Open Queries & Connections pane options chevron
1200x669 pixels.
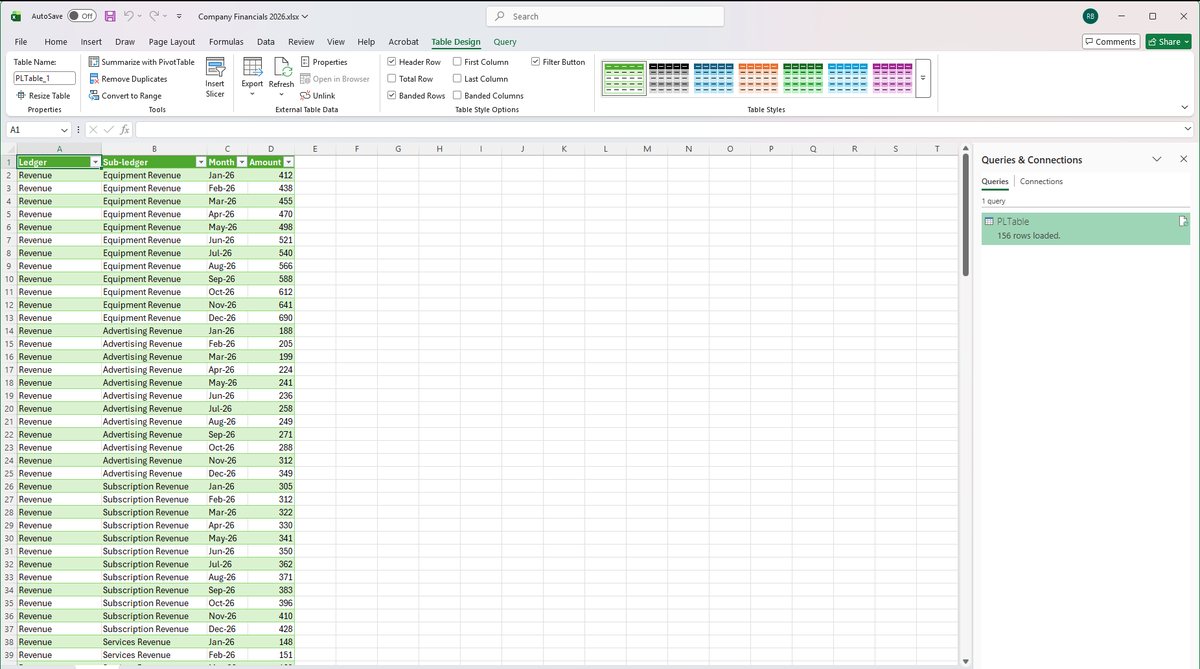click(x=1157, y=159)
